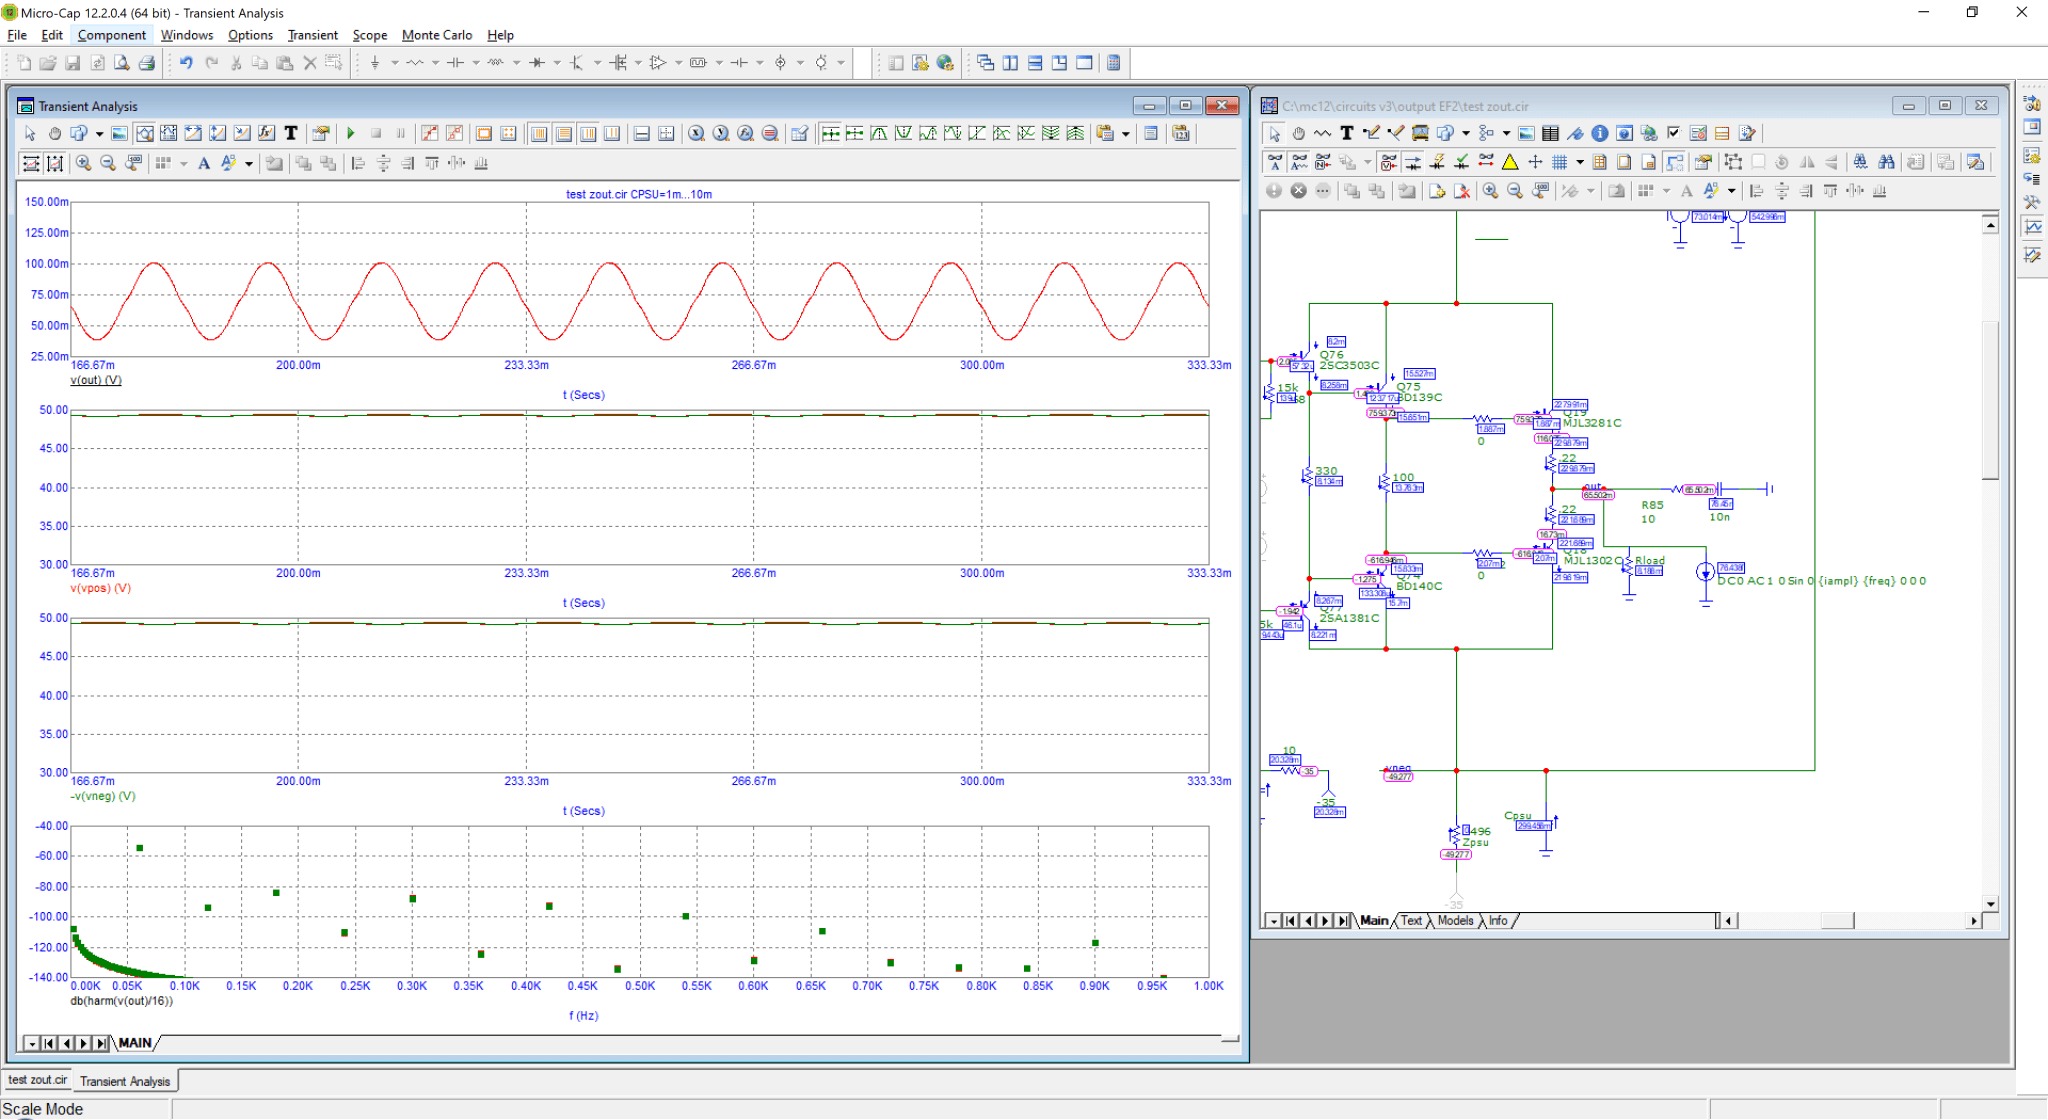Click the schematic horizontal scrollbar thumb
The height and width of the screenshot is (1120, 2048).
pyautogui.click(x=1837, y=921)
